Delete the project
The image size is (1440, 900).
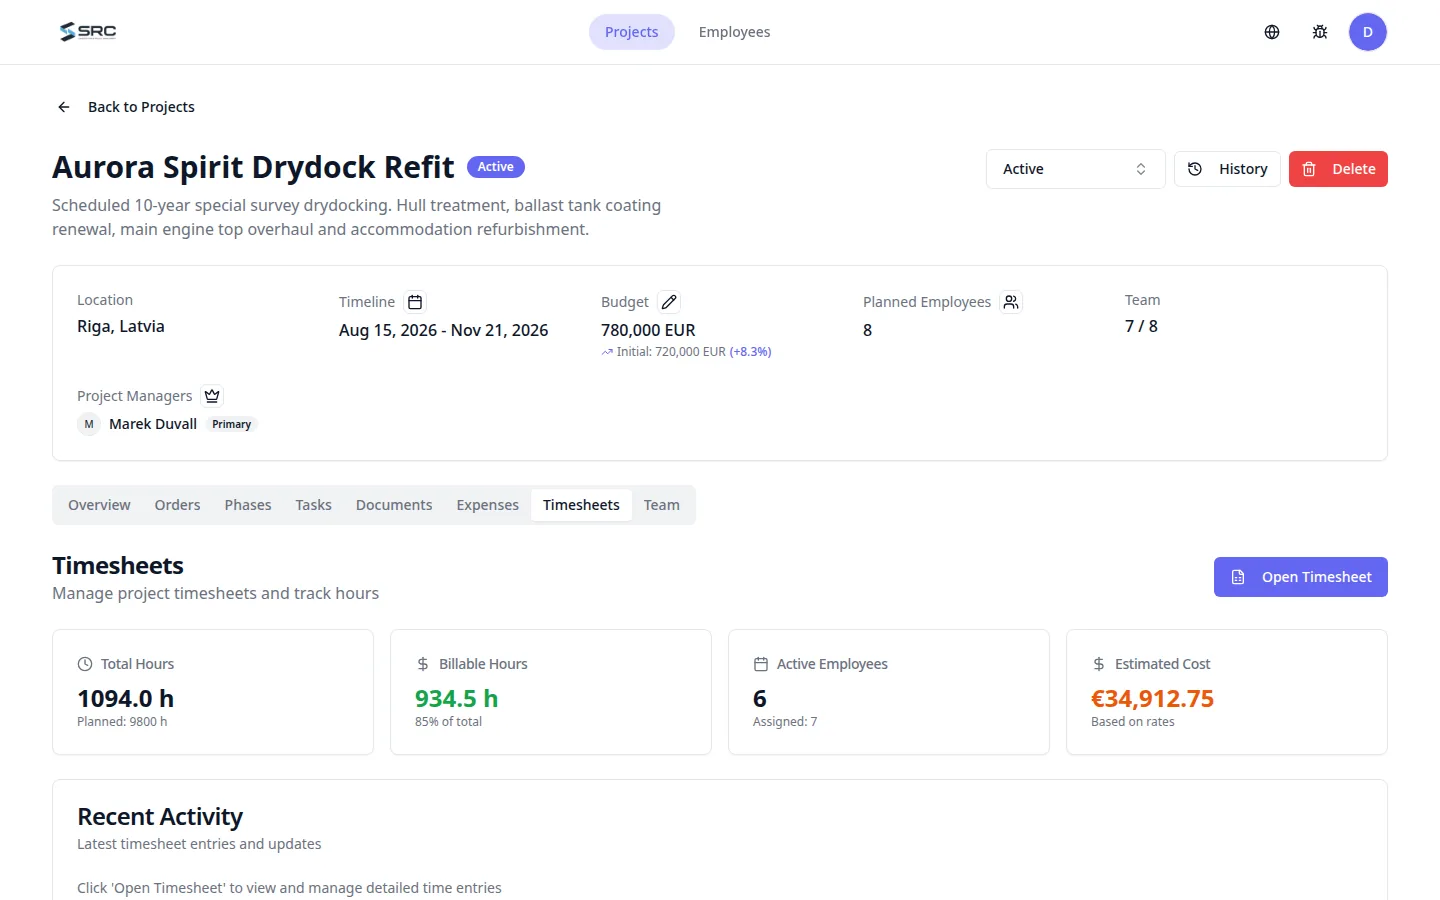pyautogui.click(x=1338, y=169)
